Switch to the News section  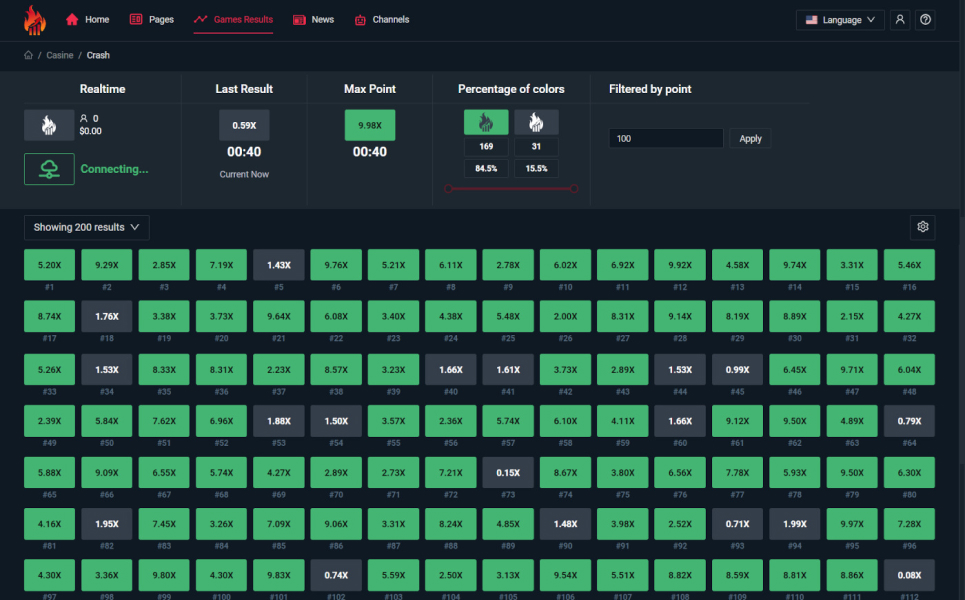tap(314, 20)
